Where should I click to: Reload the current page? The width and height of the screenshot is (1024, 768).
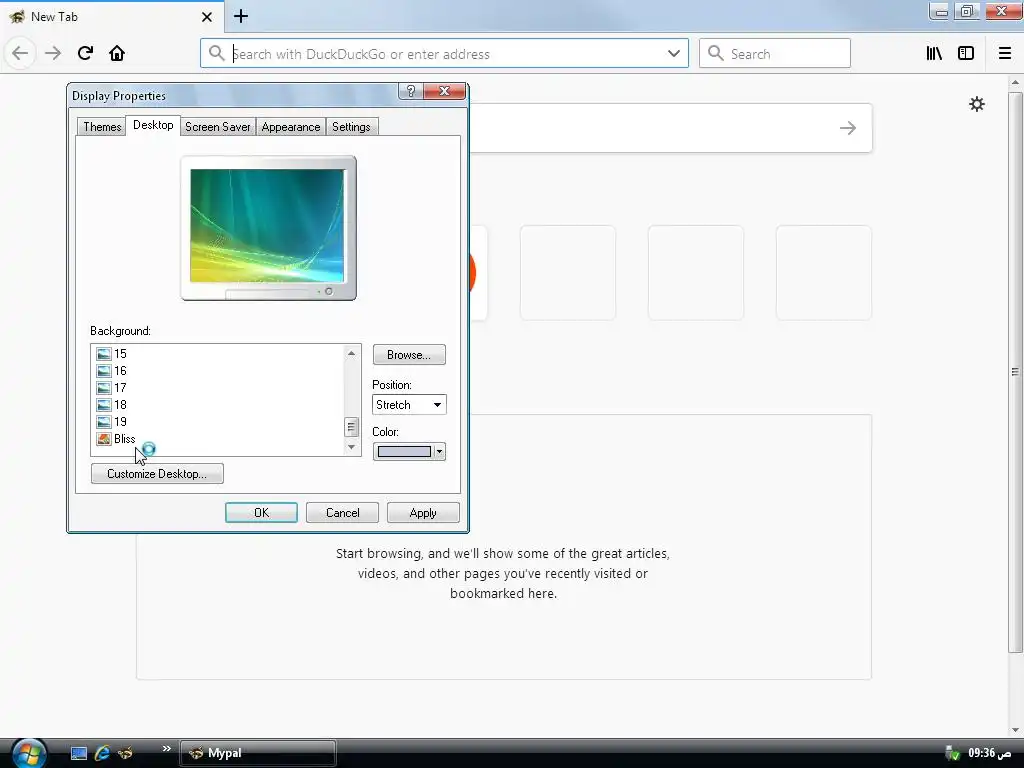pyautogui.click(x=85, y=53)
